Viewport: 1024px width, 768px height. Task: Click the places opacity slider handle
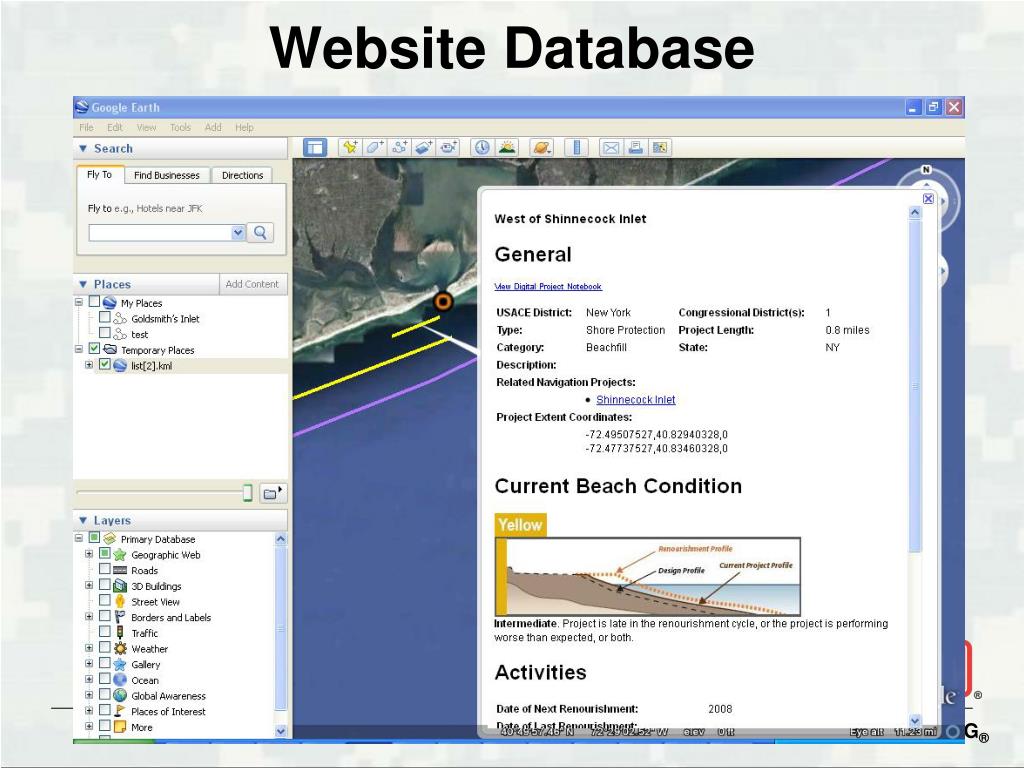click(248, 493)
